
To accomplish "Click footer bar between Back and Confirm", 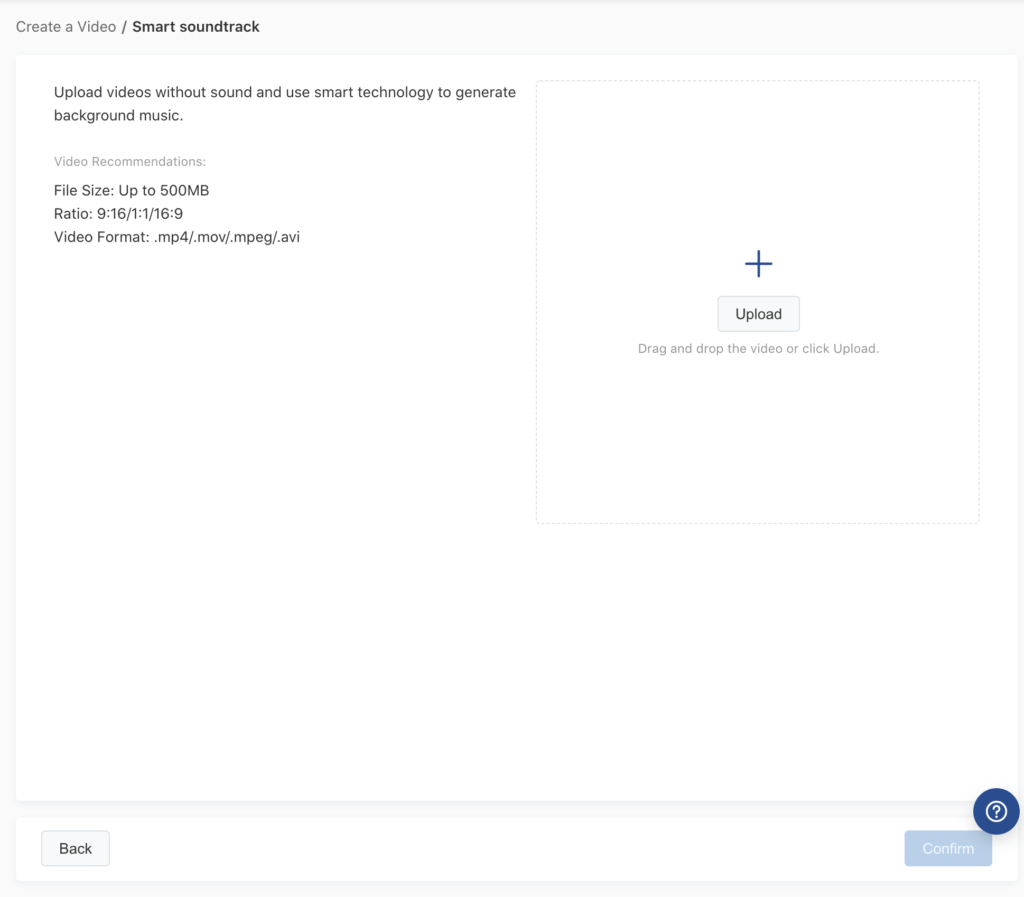I will tap(500, 849).
